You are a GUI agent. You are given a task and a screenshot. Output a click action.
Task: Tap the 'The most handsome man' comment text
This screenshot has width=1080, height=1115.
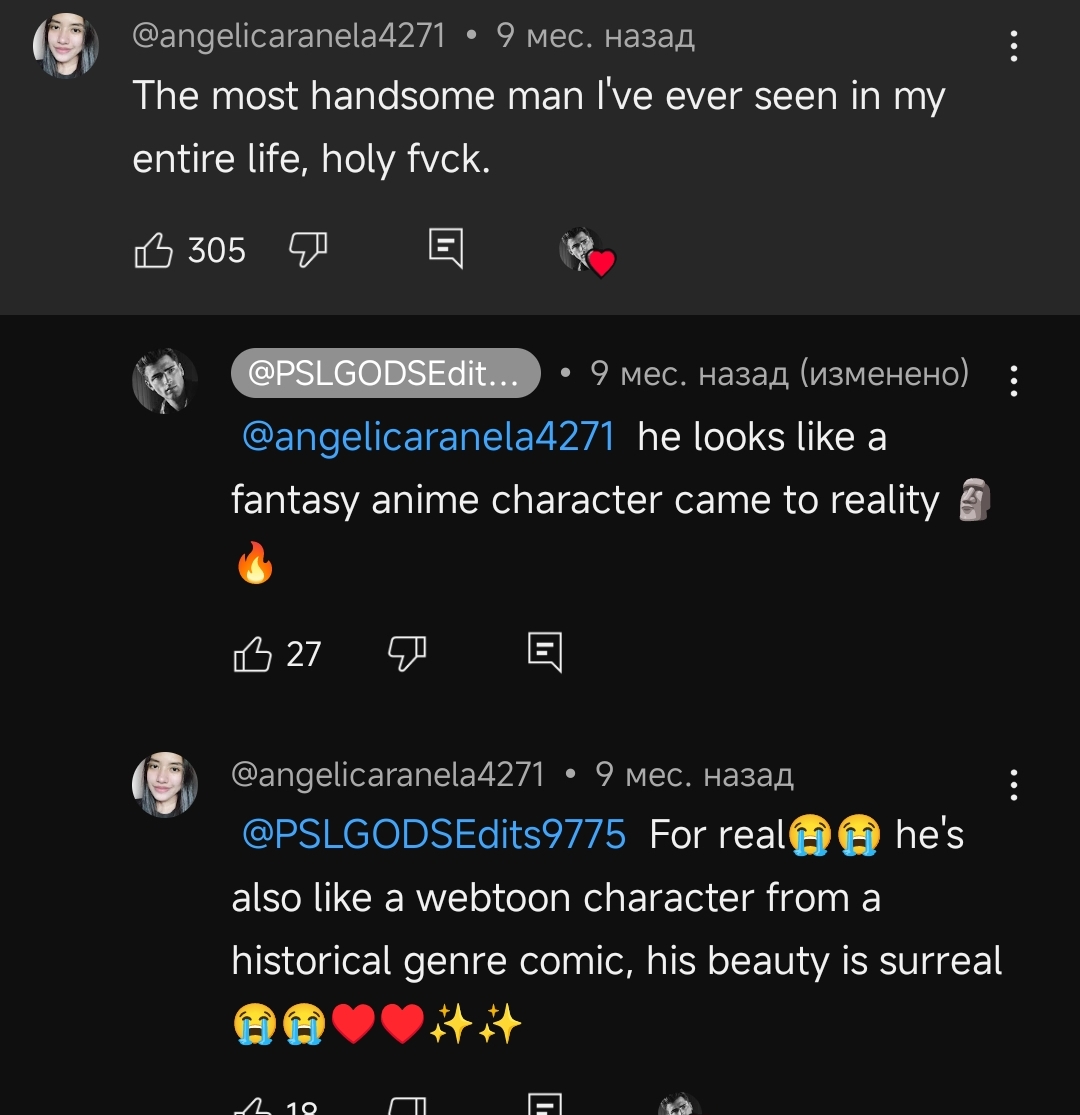tap(538, 127)
